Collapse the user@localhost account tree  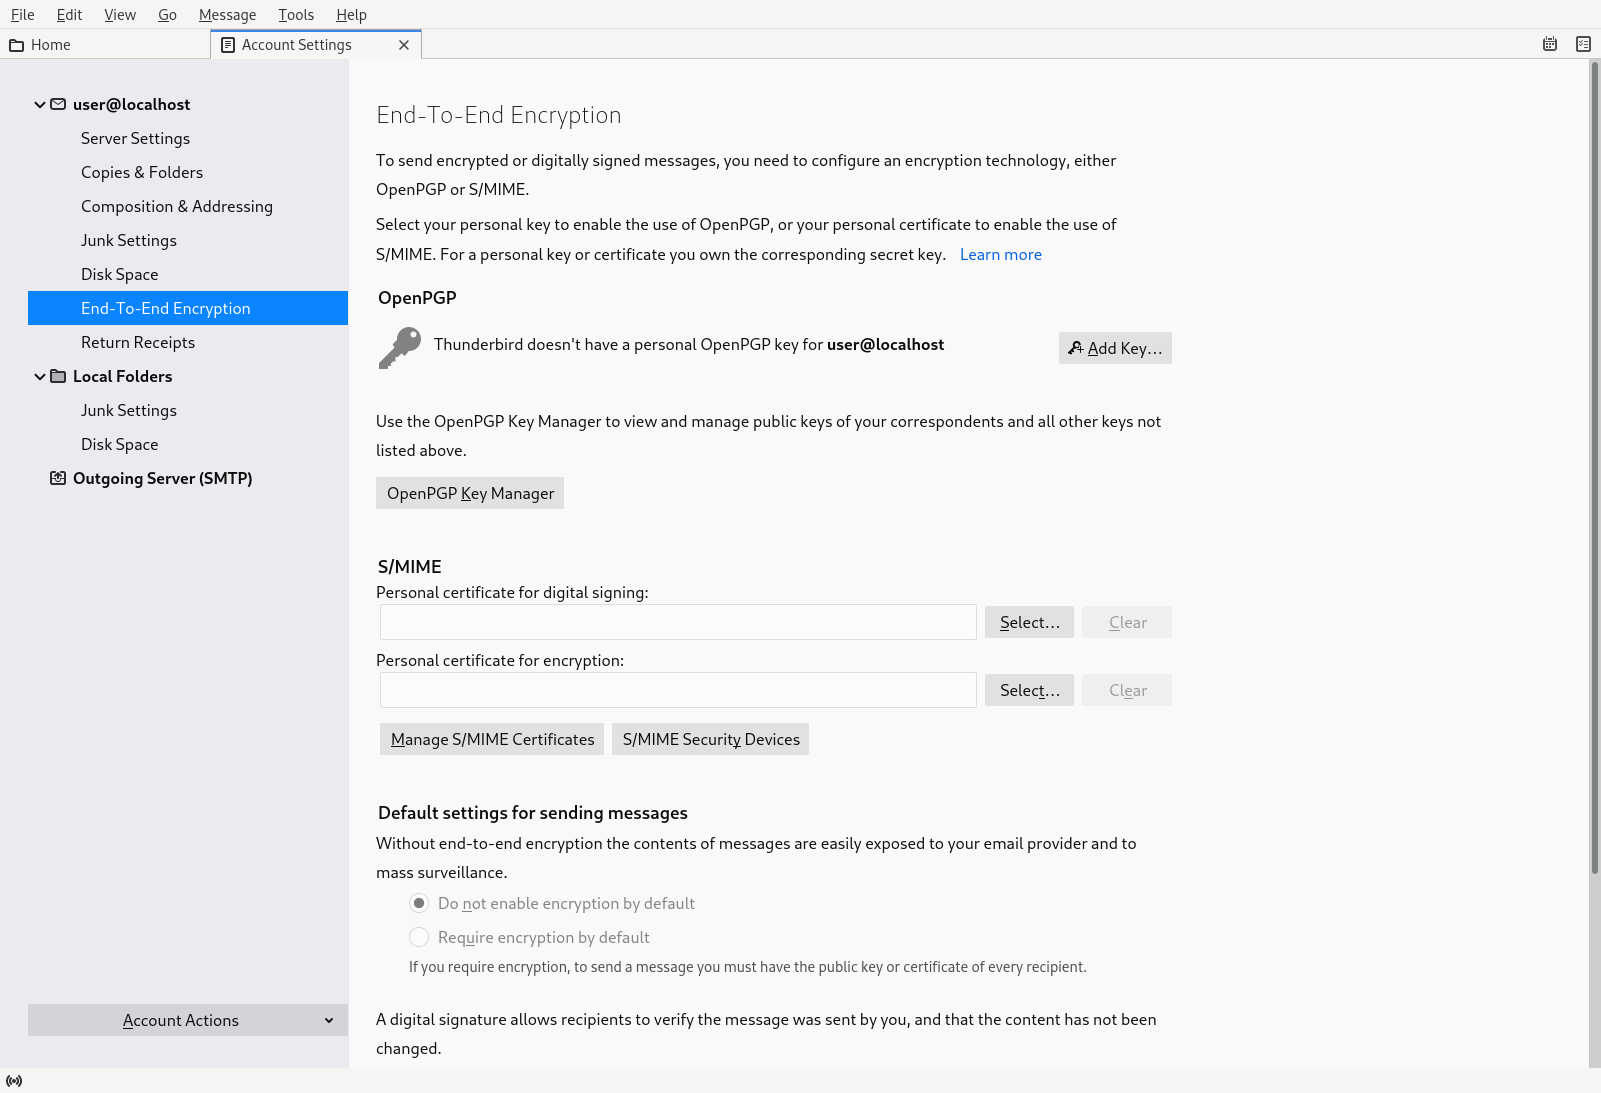coord(40,104)
